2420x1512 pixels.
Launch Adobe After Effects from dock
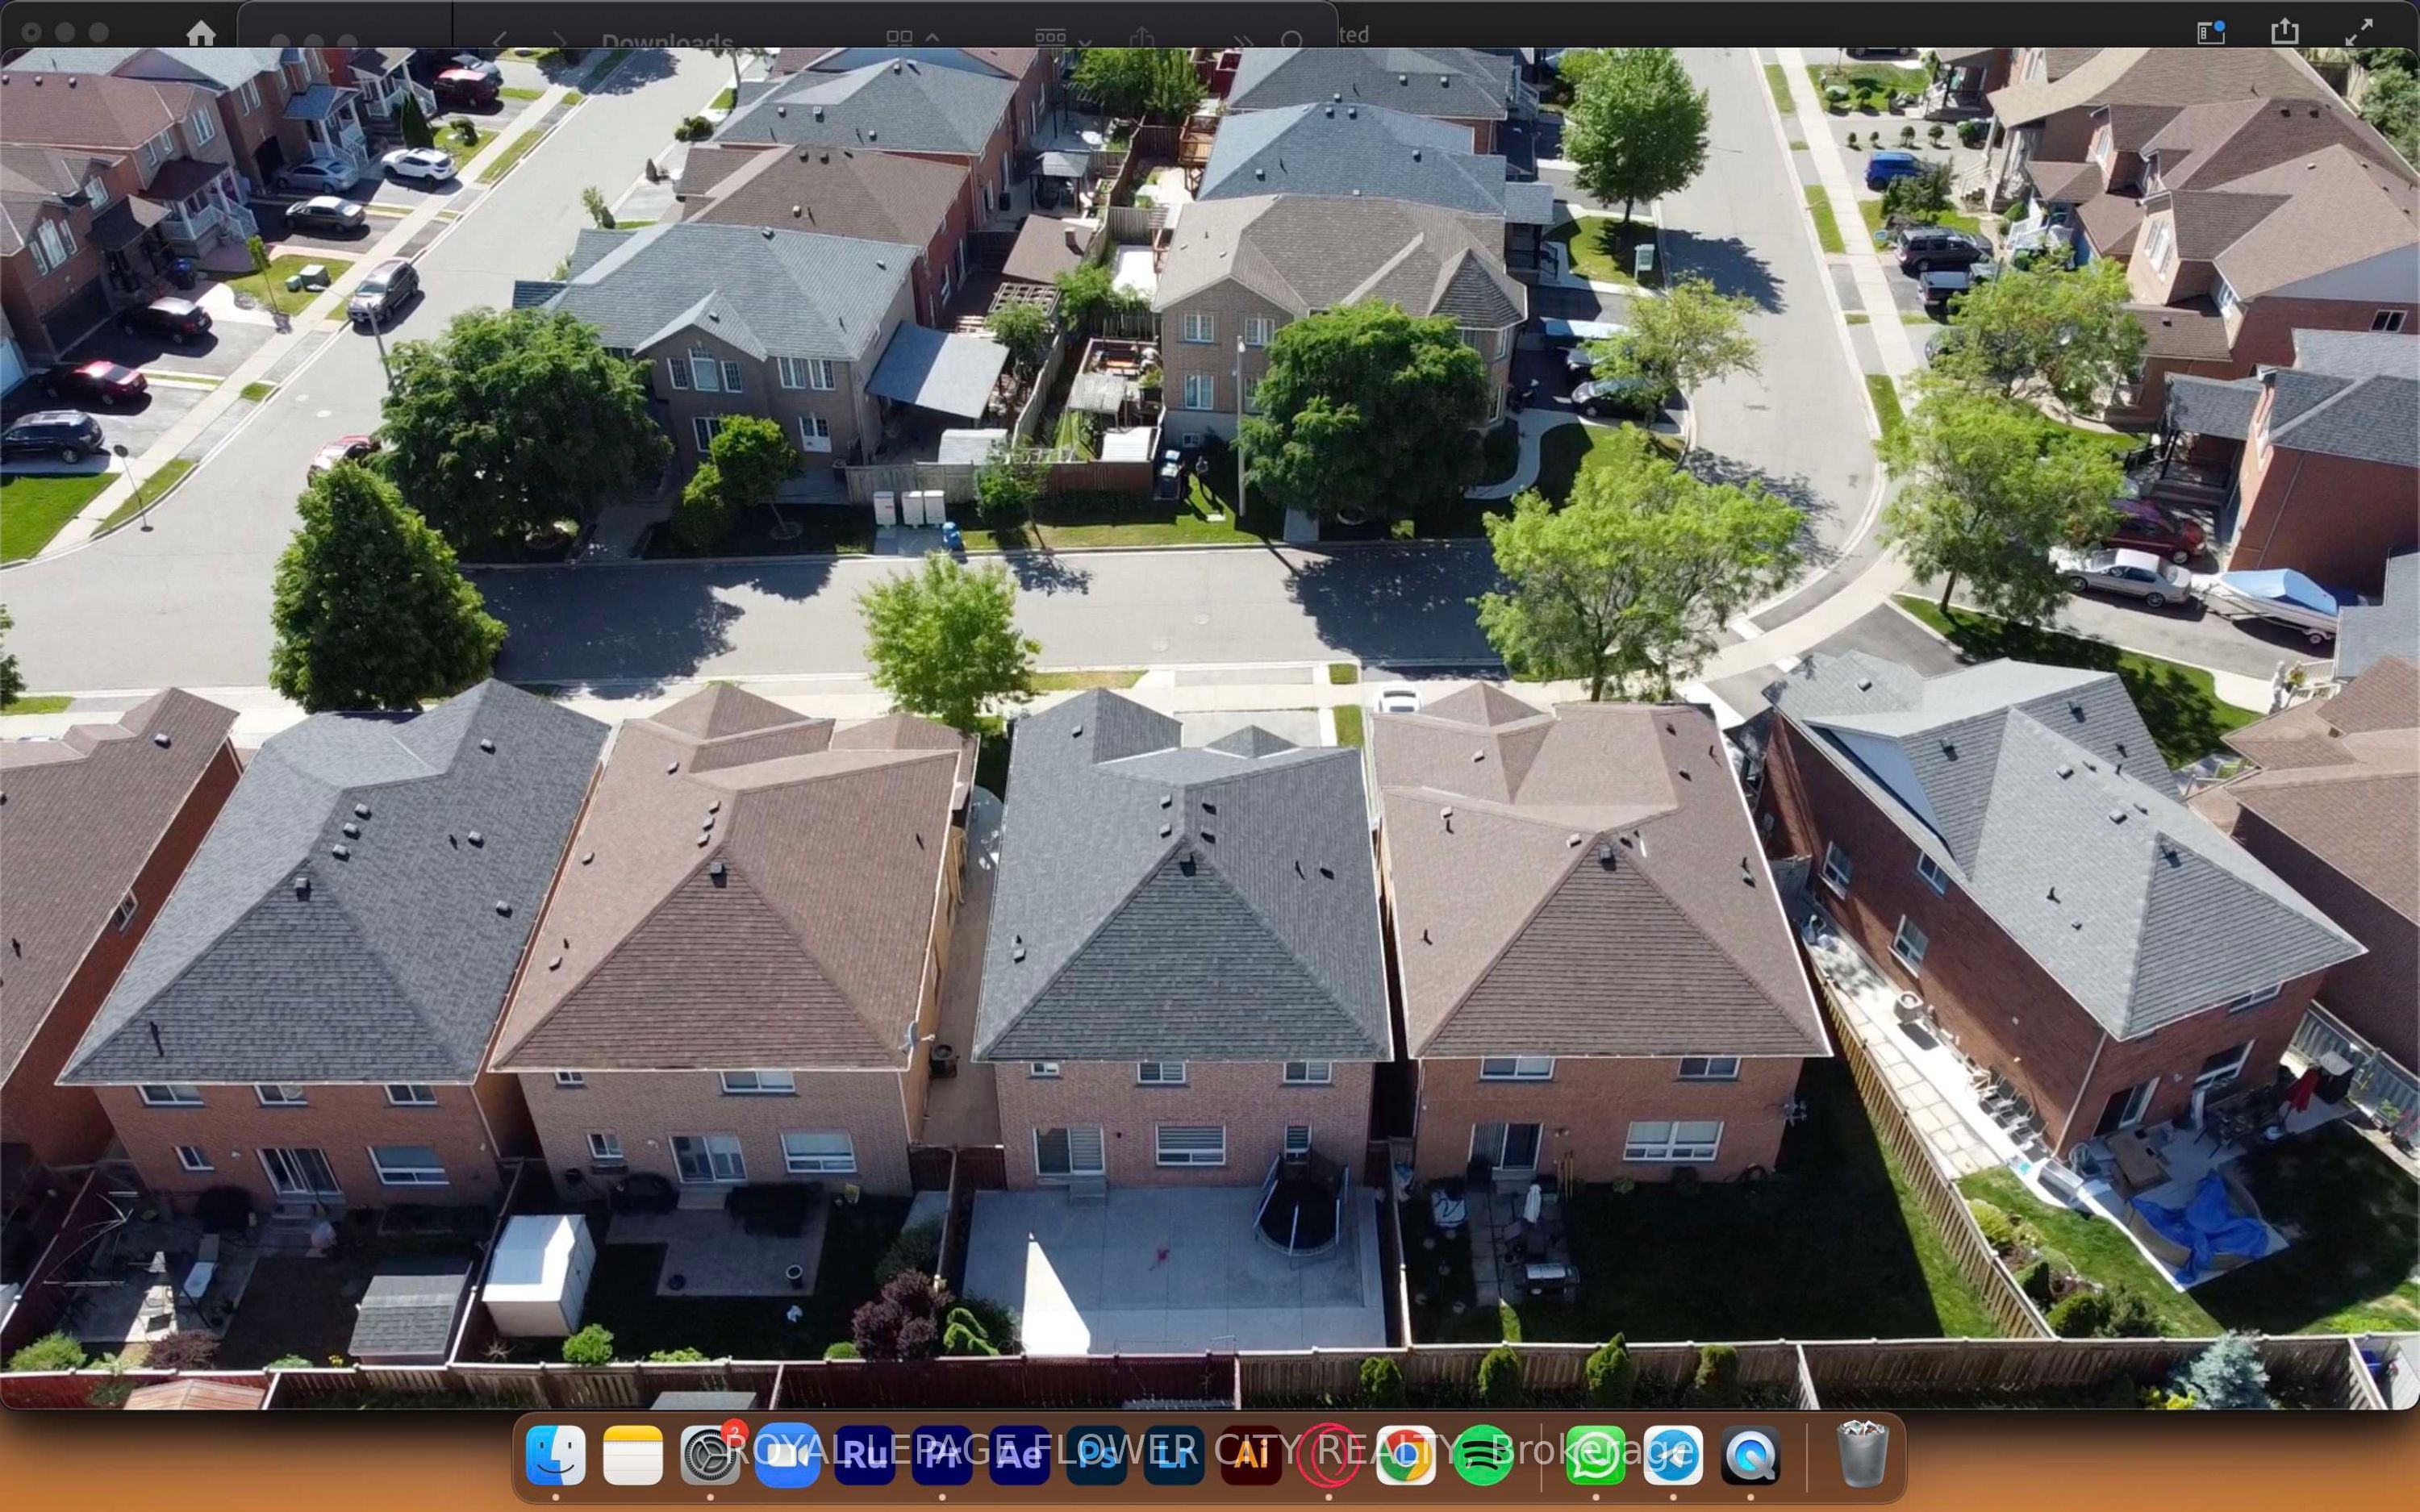[1020, 1455]
